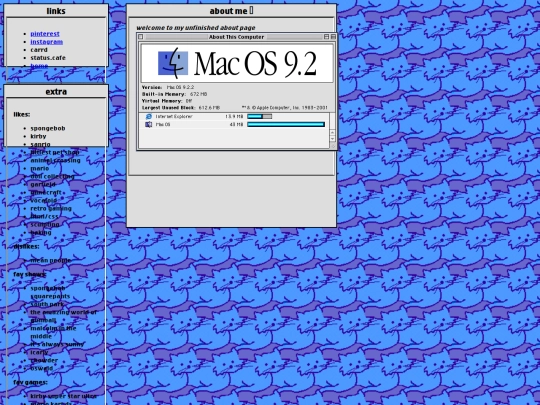The width and height of the screenshot is (540, 405).
Task: Click "kirby" in the likes list
Action: (38, 136)
